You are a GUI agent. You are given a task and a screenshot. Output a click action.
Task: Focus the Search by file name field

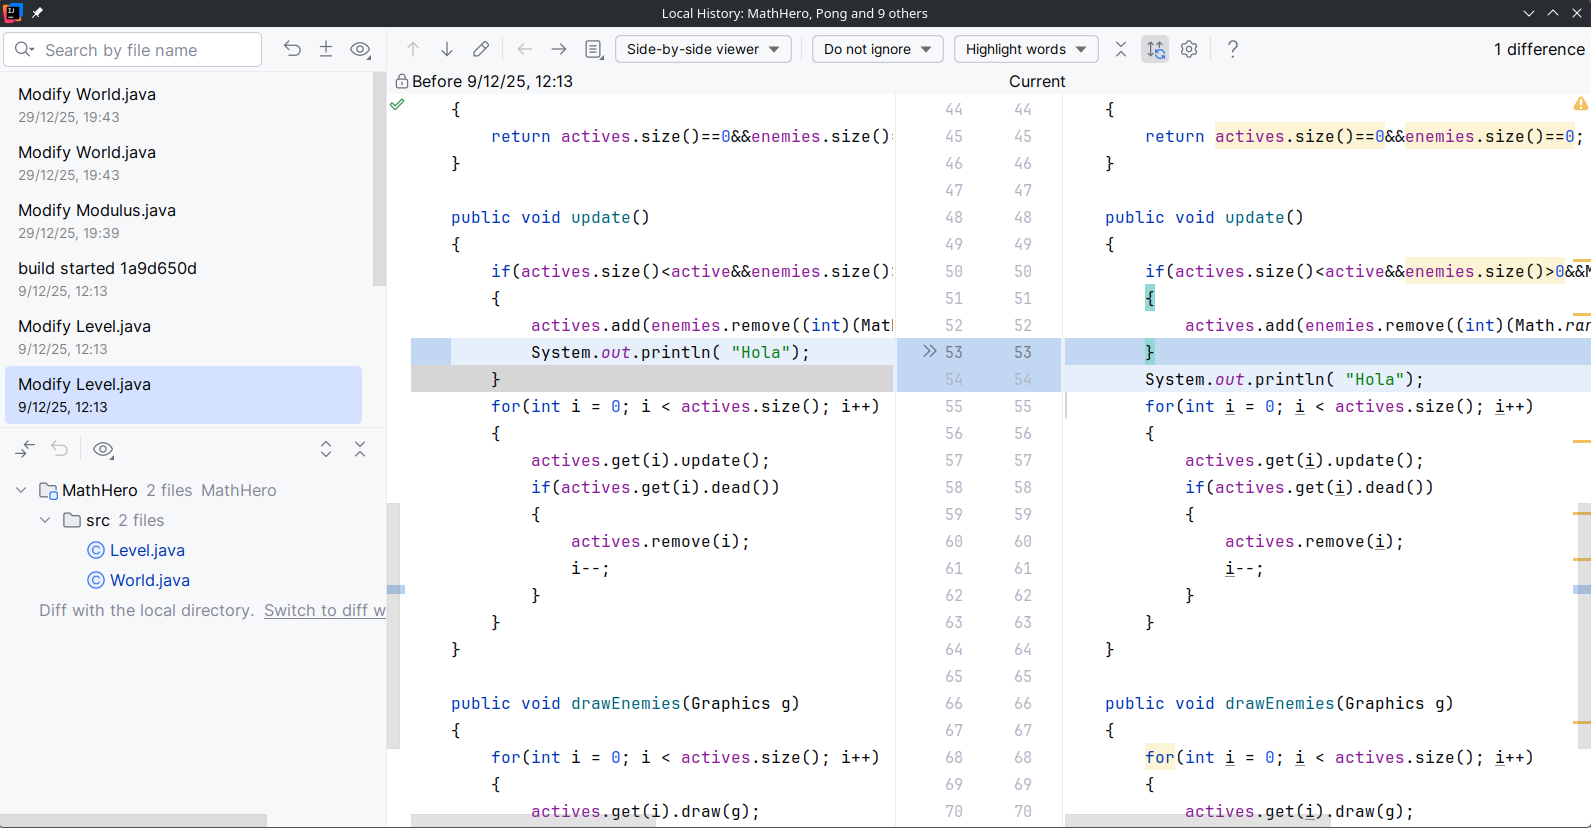tap(133, 50)
